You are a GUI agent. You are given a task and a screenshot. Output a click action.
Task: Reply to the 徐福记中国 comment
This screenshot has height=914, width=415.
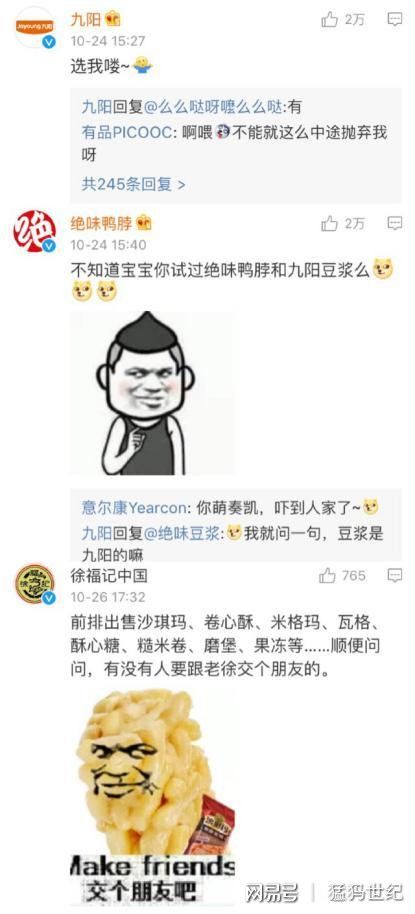point(395,576)
